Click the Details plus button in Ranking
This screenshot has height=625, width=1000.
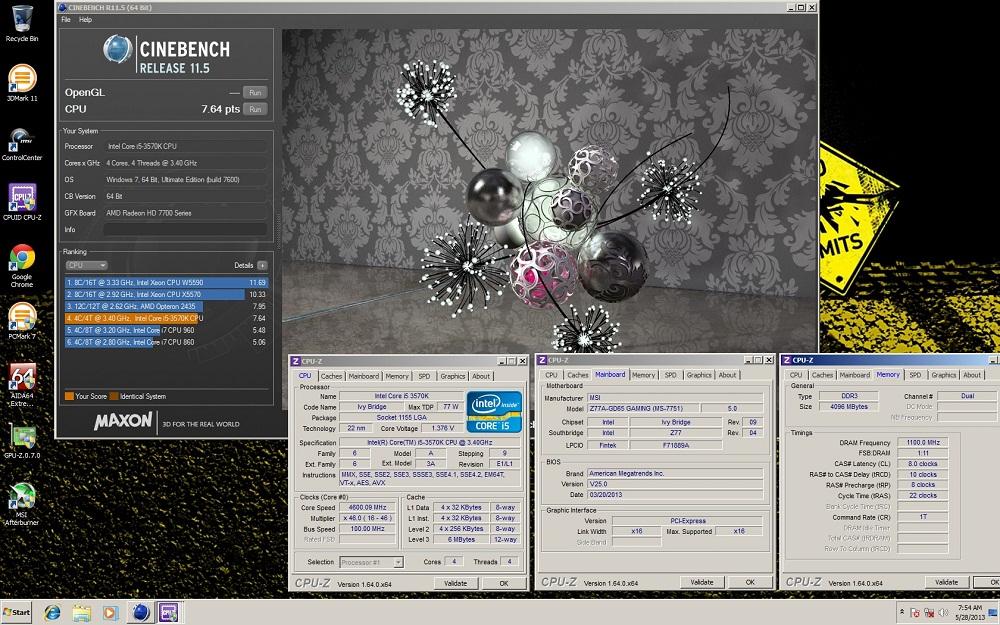(262, 265)
